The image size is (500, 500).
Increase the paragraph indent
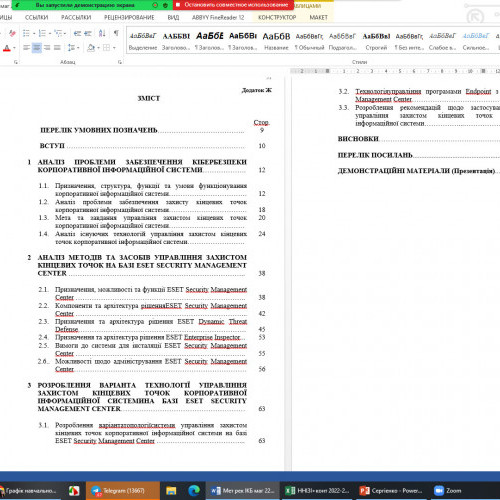coord(88,33)
